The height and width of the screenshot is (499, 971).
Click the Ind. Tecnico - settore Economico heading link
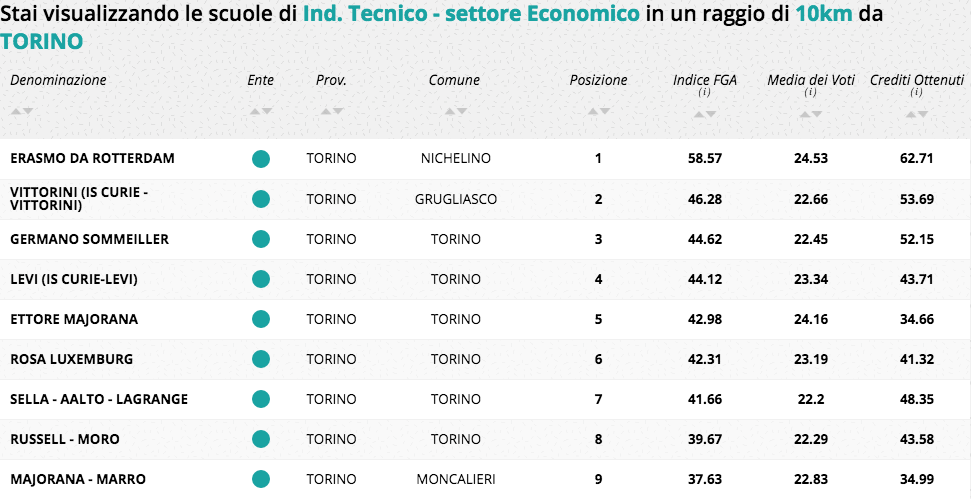click(x=471, y=14)
